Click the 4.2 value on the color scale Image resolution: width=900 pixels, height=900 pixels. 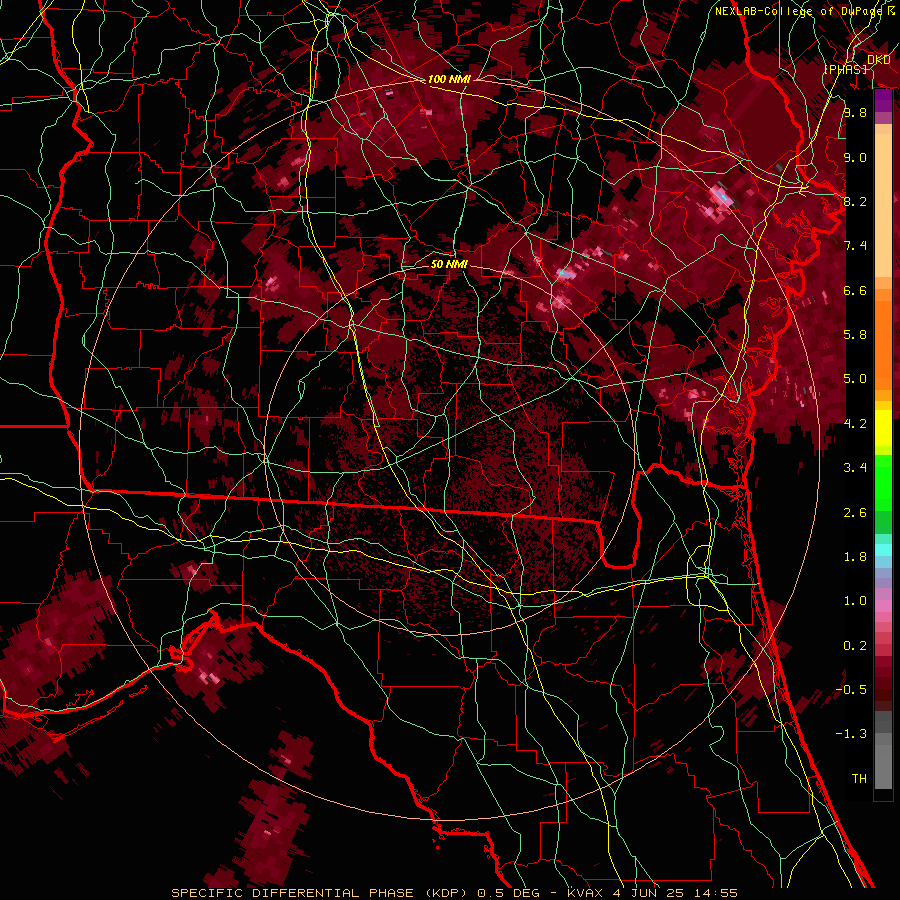855,424
